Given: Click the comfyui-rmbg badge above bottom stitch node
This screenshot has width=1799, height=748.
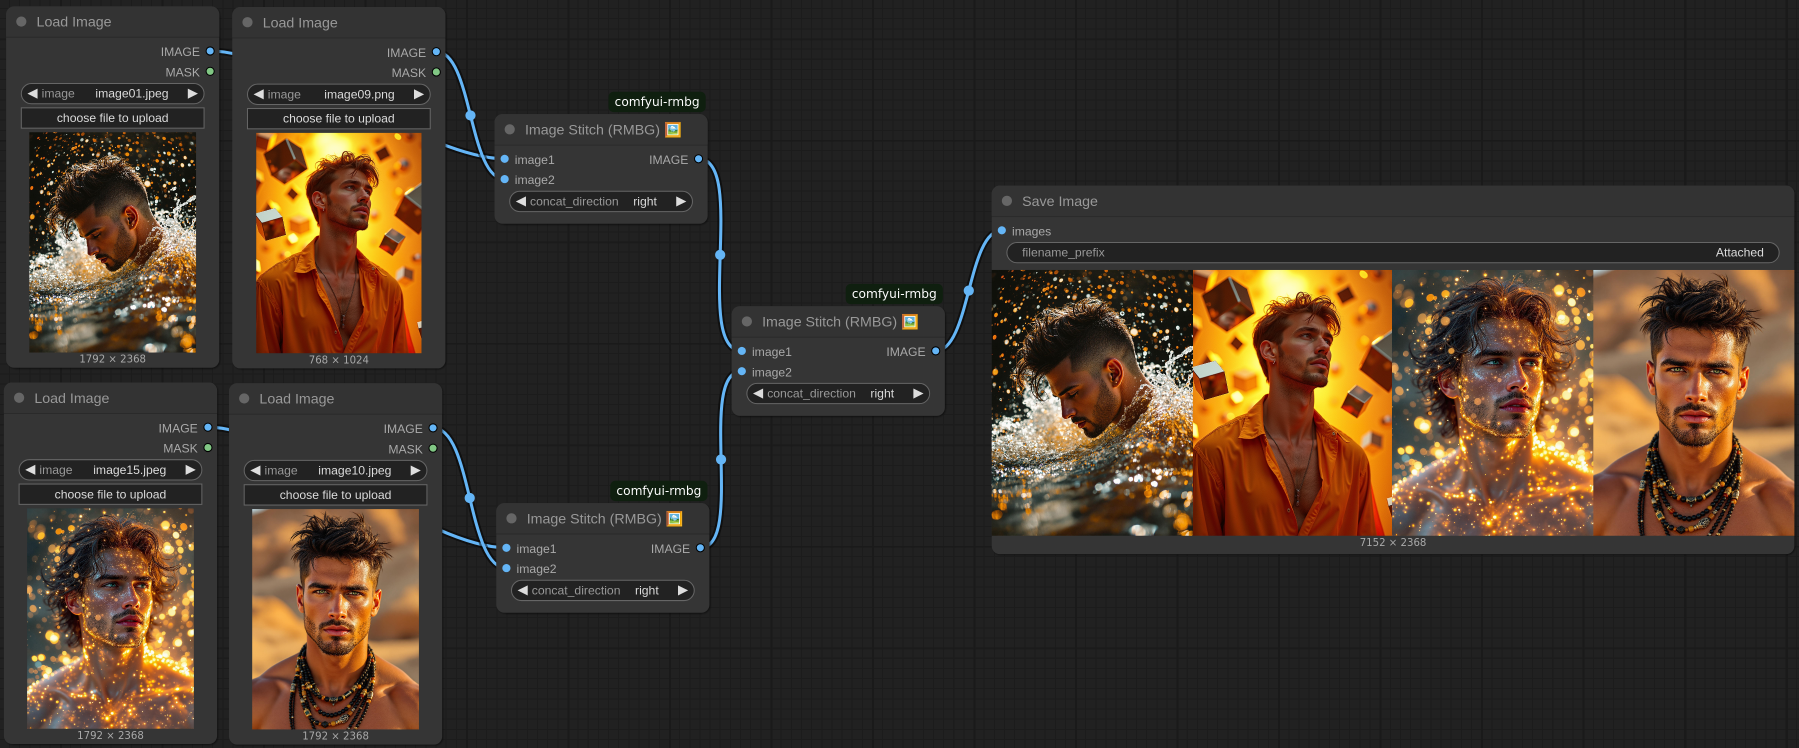Looking at the screenshot, I should click(x=658, y=490).
